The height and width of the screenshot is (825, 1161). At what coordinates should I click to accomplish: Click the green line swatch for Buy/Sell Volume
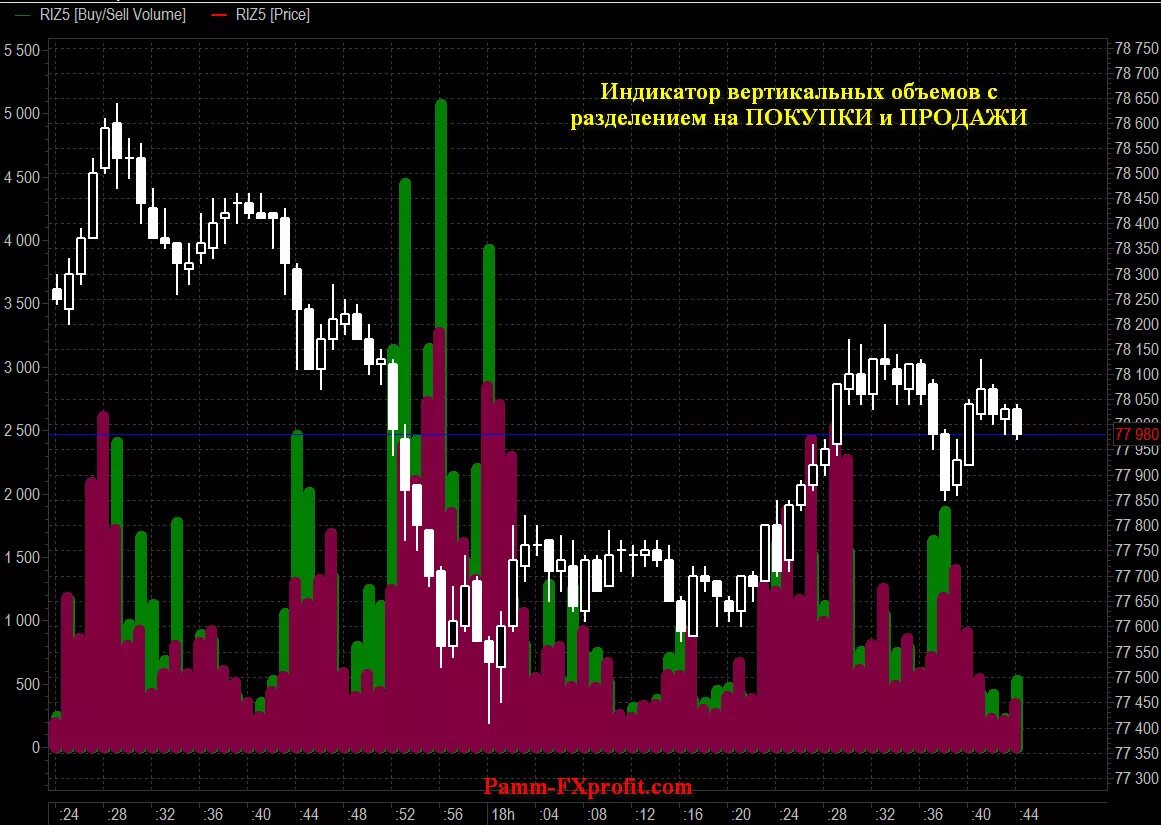(23, 15)
